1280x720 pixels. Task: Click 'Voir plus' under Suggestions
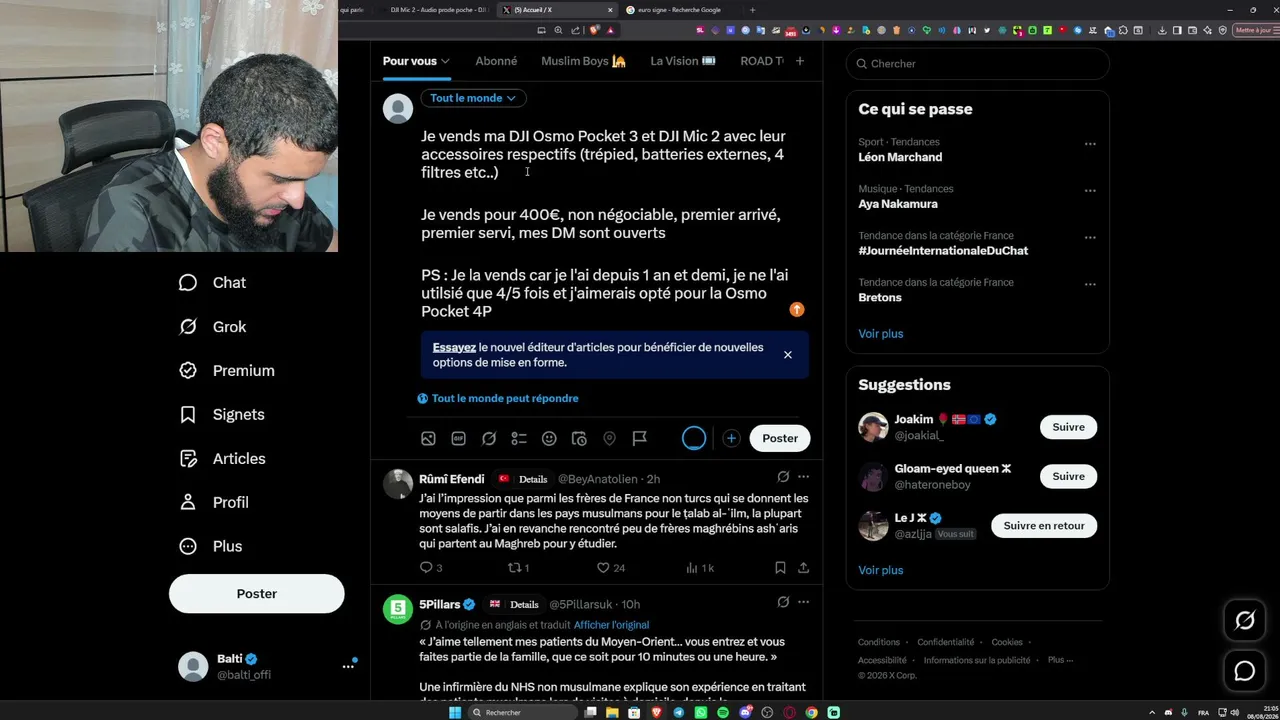point(881,570)
